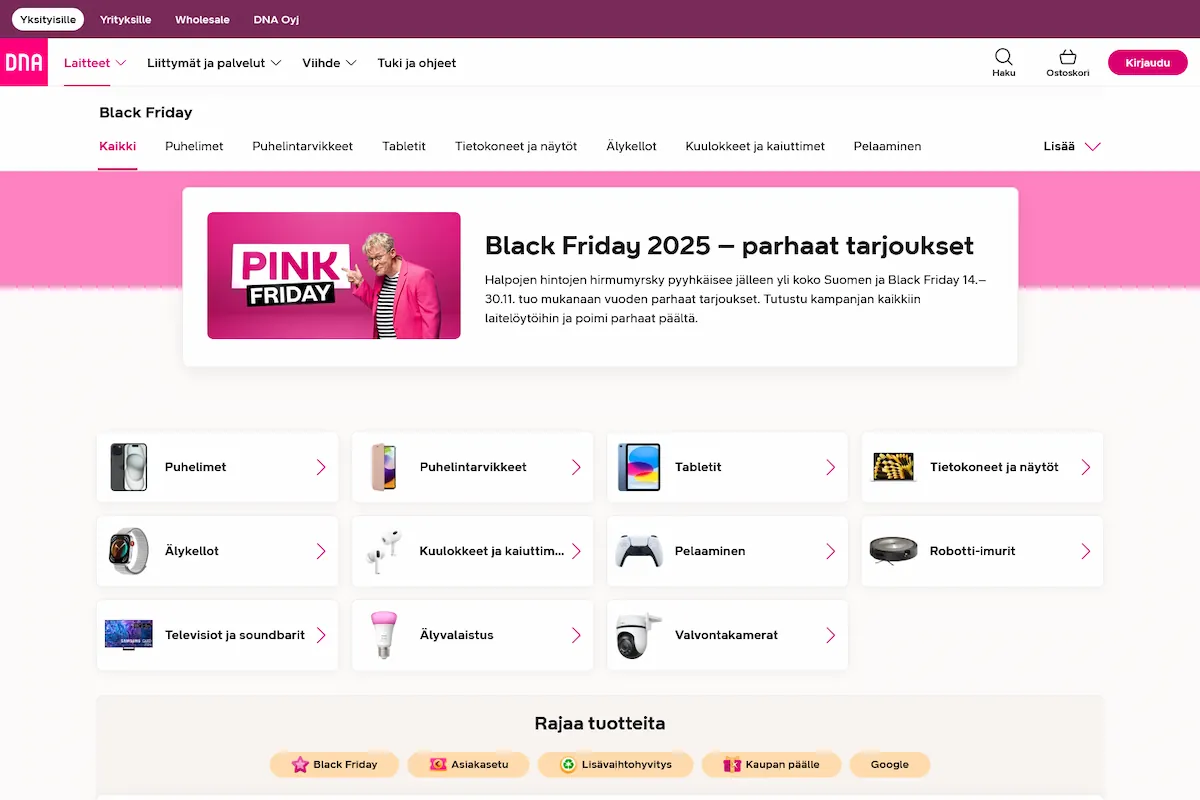The height and width of the screenshot is (800, 1200).
Task: Open the Ostoskori shopping cart
Action: click(x=1067, y=62)
